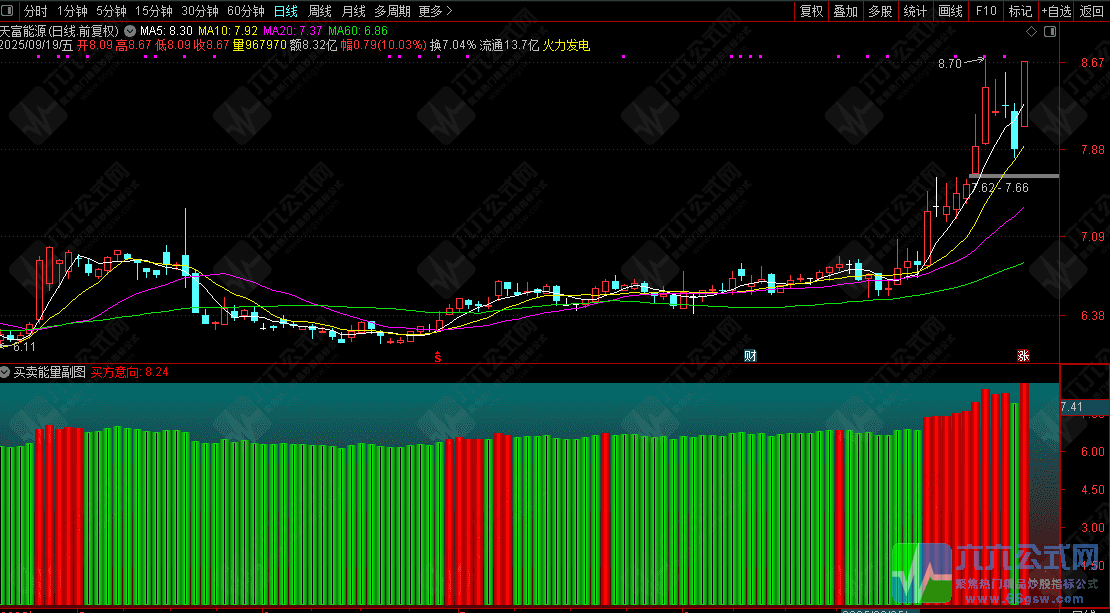Toggle the right side panel icon
Screen dimensions: 1110x613
coord(1050,32)
